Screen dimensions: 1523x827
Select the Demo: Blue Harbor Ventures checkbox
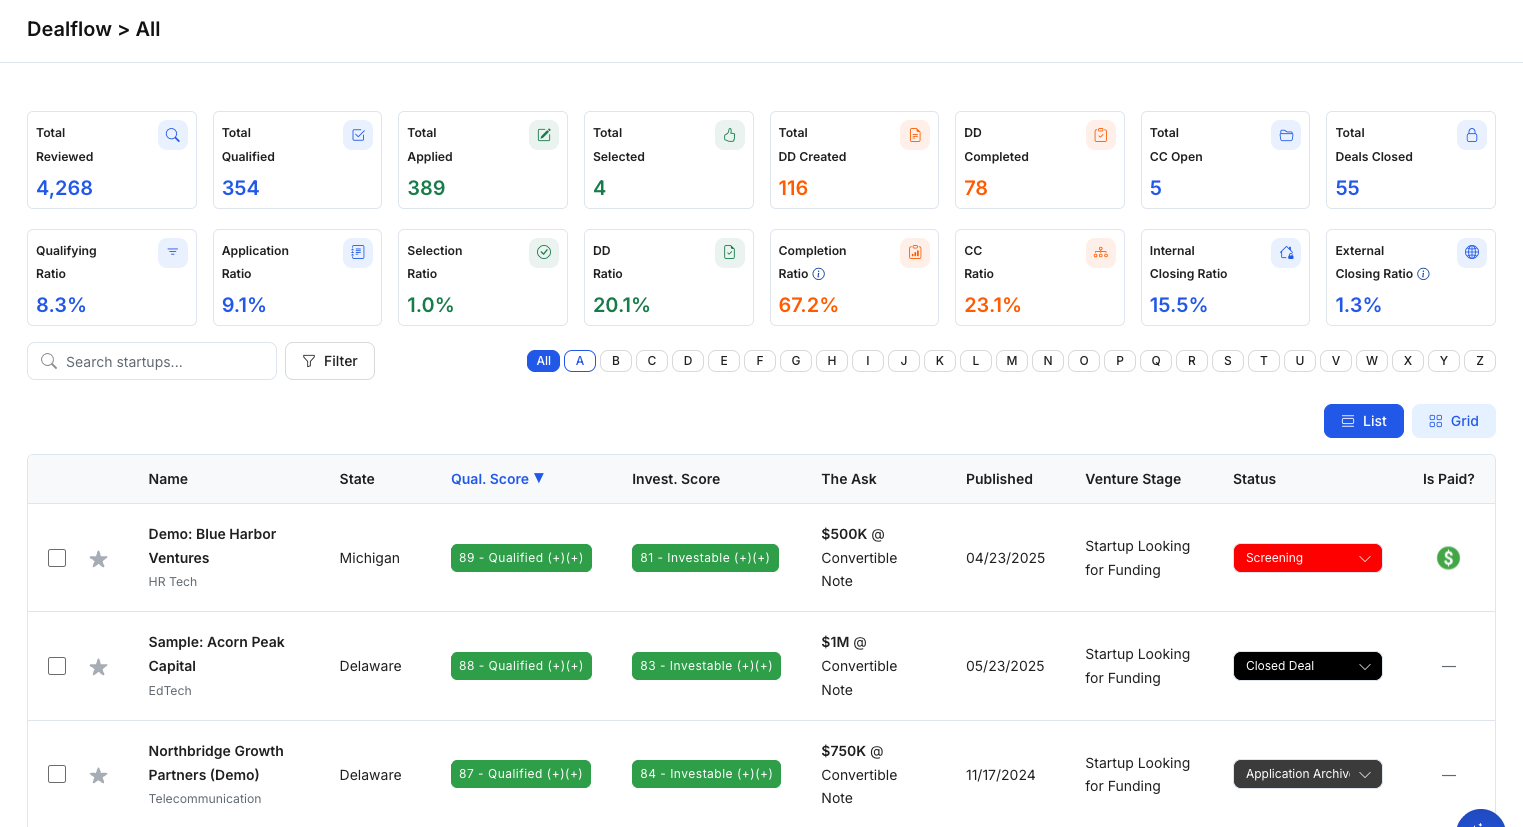[x=57, y=558]
